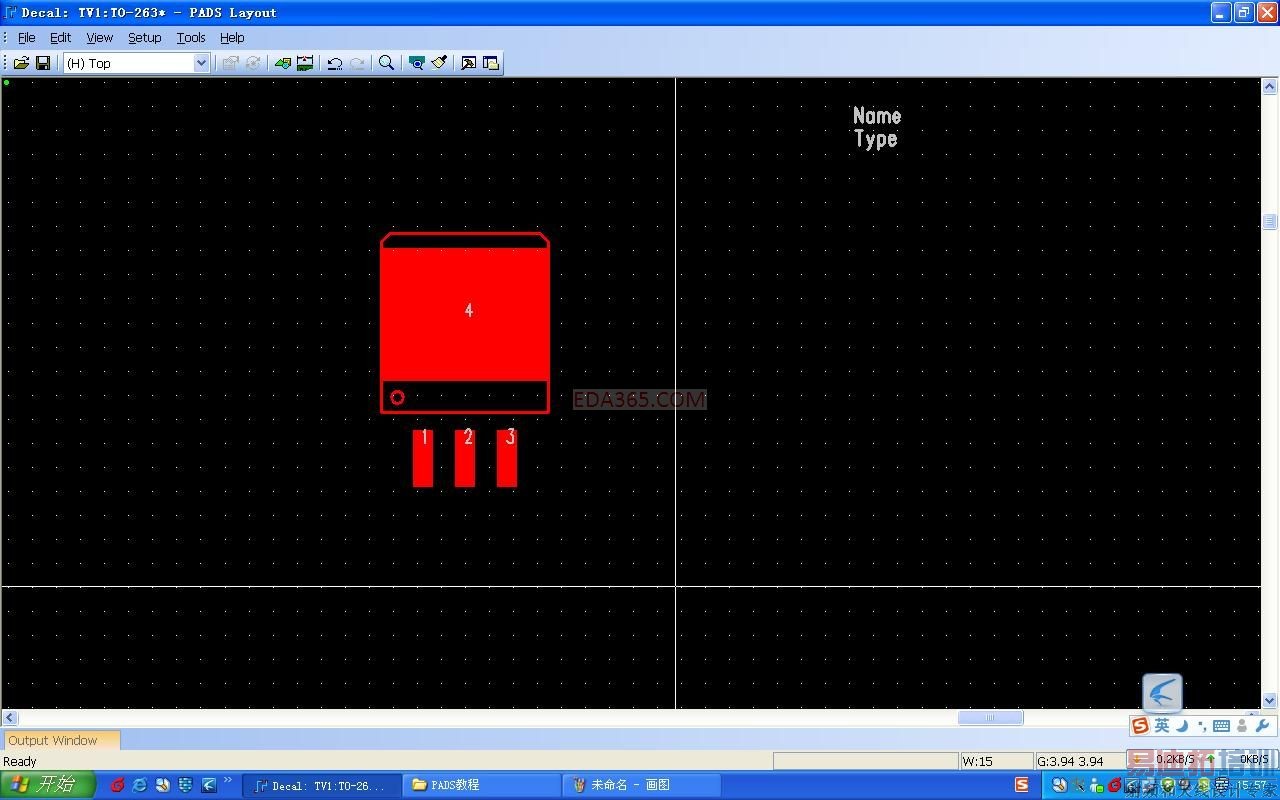Select the Name text label

pyautogui.click(x=877, y=116)
